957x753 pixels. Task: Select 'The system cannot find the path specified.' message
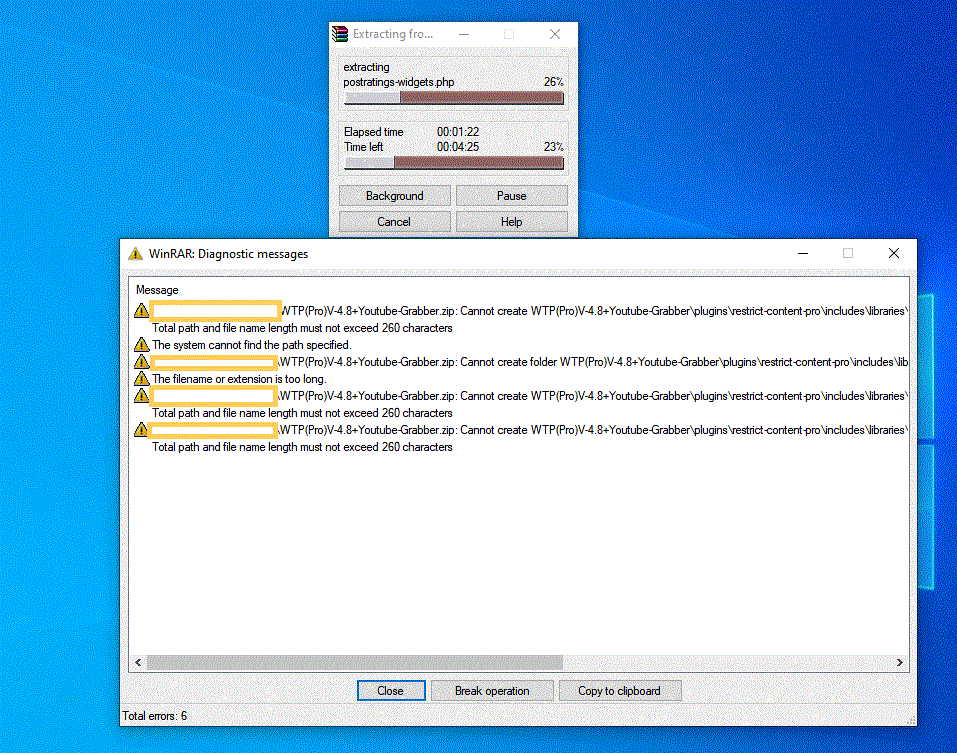(251, 345)
